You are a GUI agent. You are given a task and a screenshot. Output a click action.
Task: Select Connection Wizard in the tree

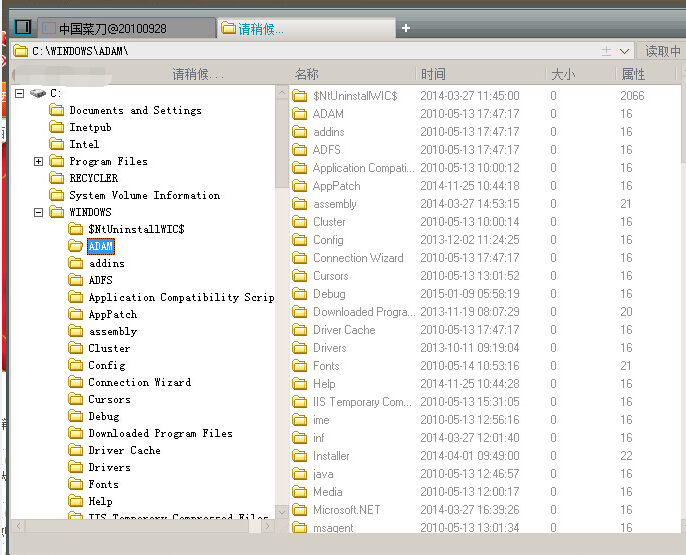click(x=140, y=382)
